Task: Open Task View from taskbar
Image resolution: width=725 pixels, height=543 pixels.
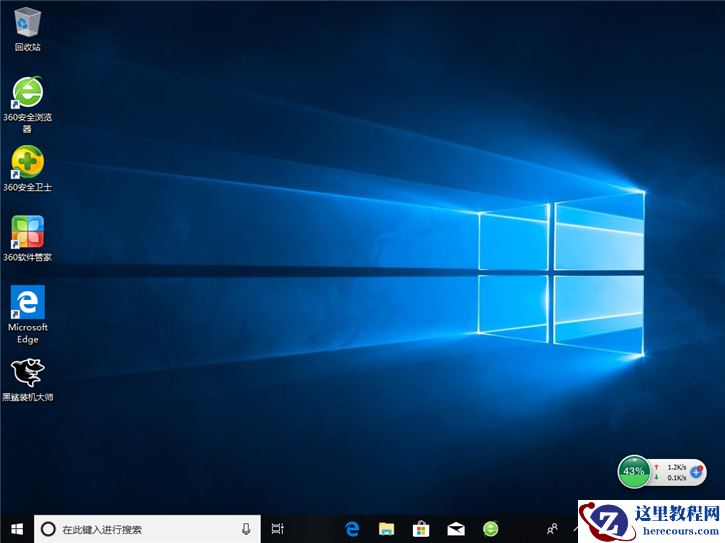Action: tap(277, 529)
